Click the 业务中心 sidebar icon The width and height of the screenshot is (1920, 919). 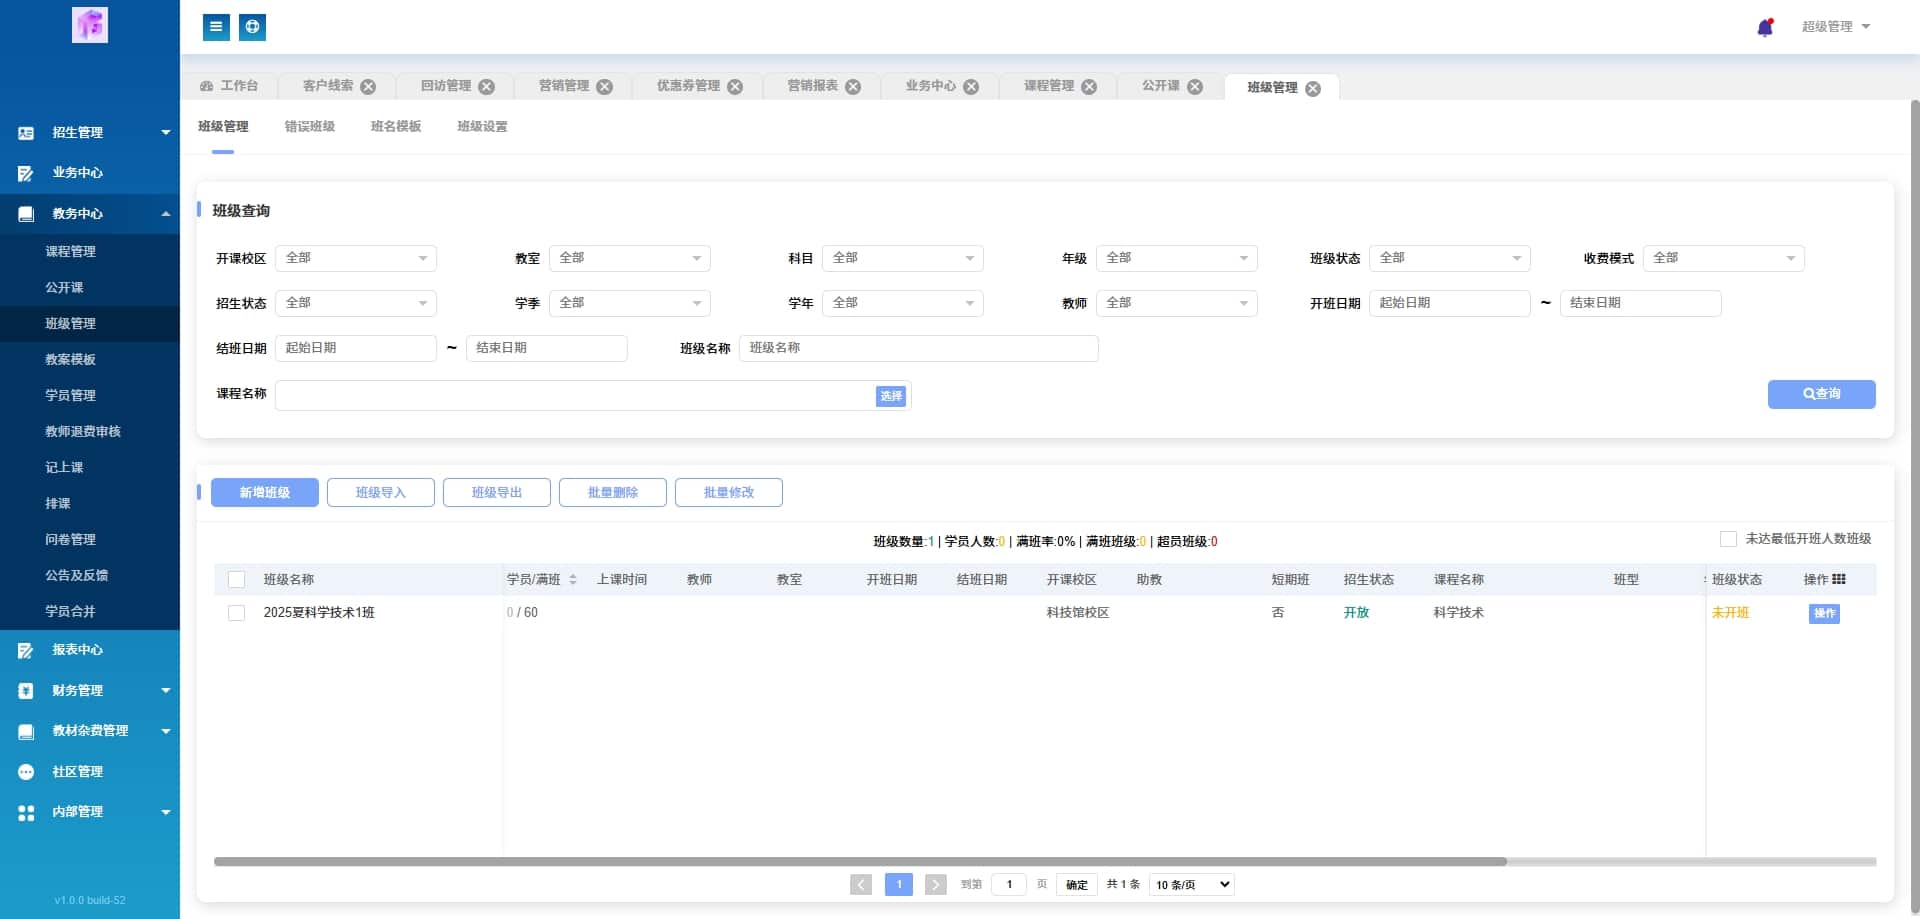[x=26, y=173]
